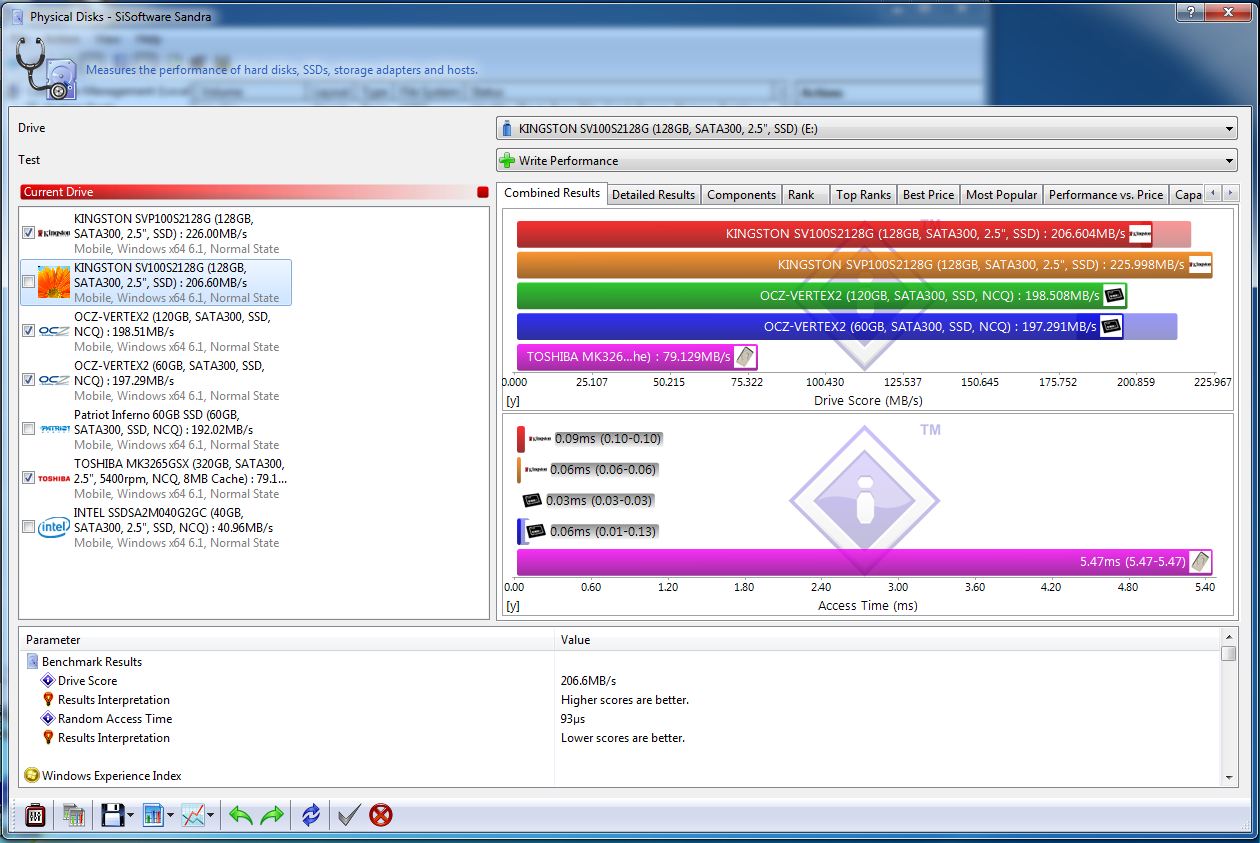Open the Most Popular tab
This screenshot has width=1260, height=843.
click(1001, 195)
